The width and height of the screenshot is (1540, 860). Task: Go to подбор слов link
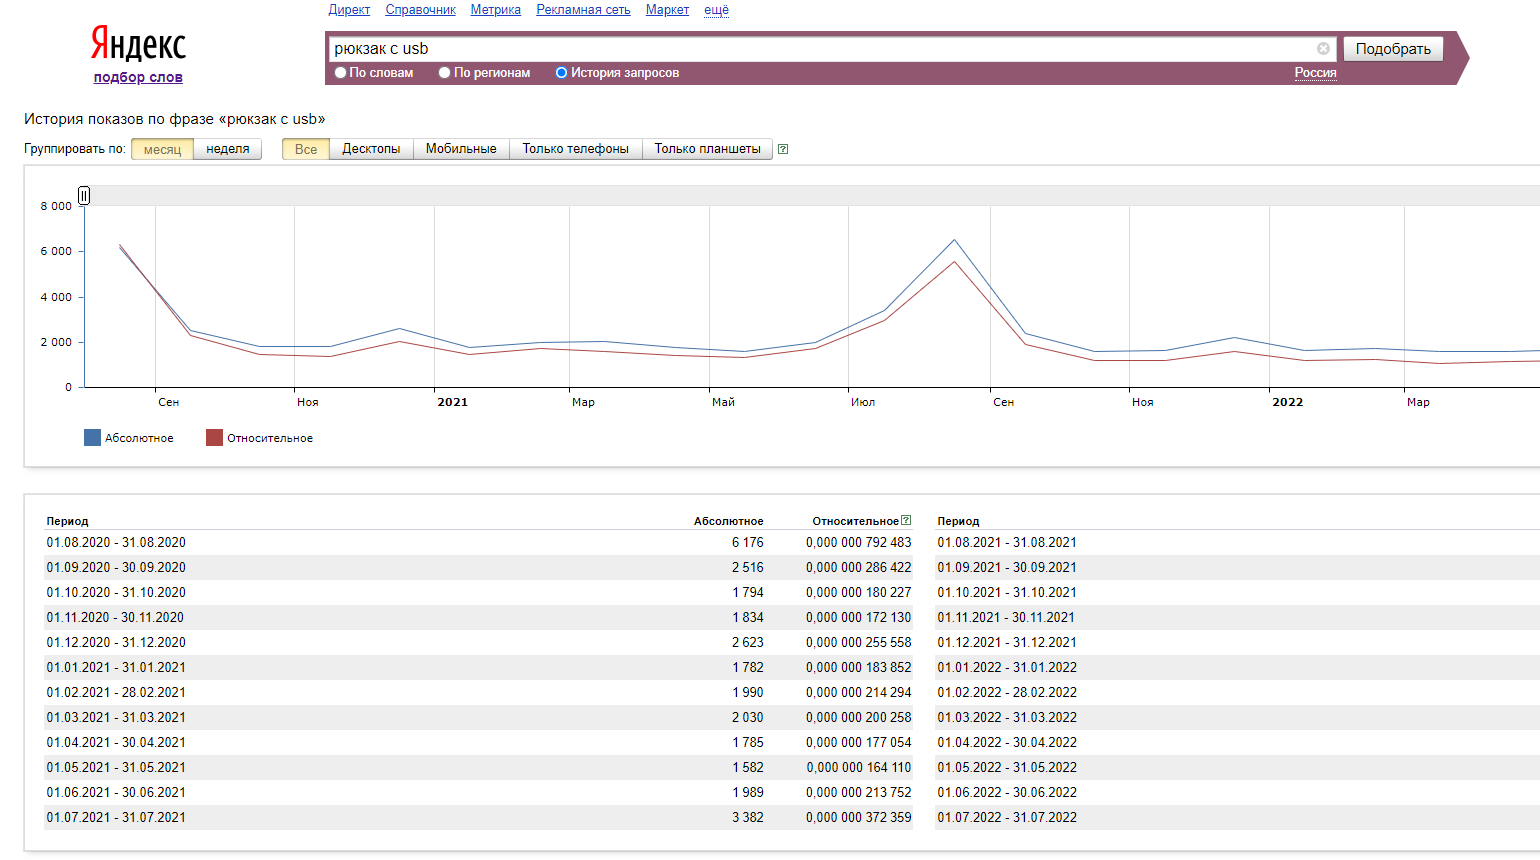[x=138, y=77]
